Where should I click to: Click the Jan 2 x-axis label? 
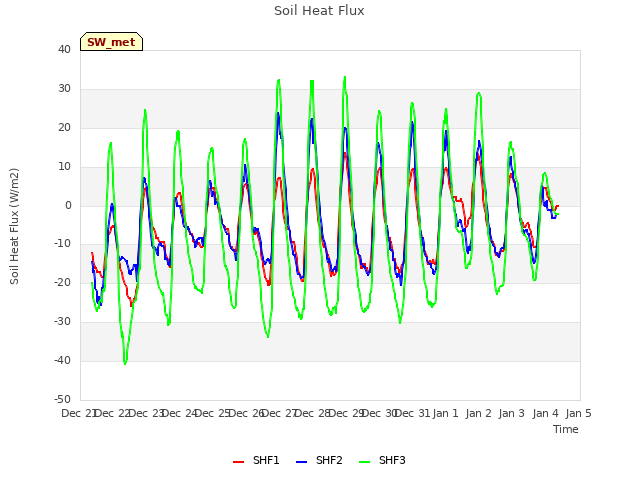[x=478, y=413]
